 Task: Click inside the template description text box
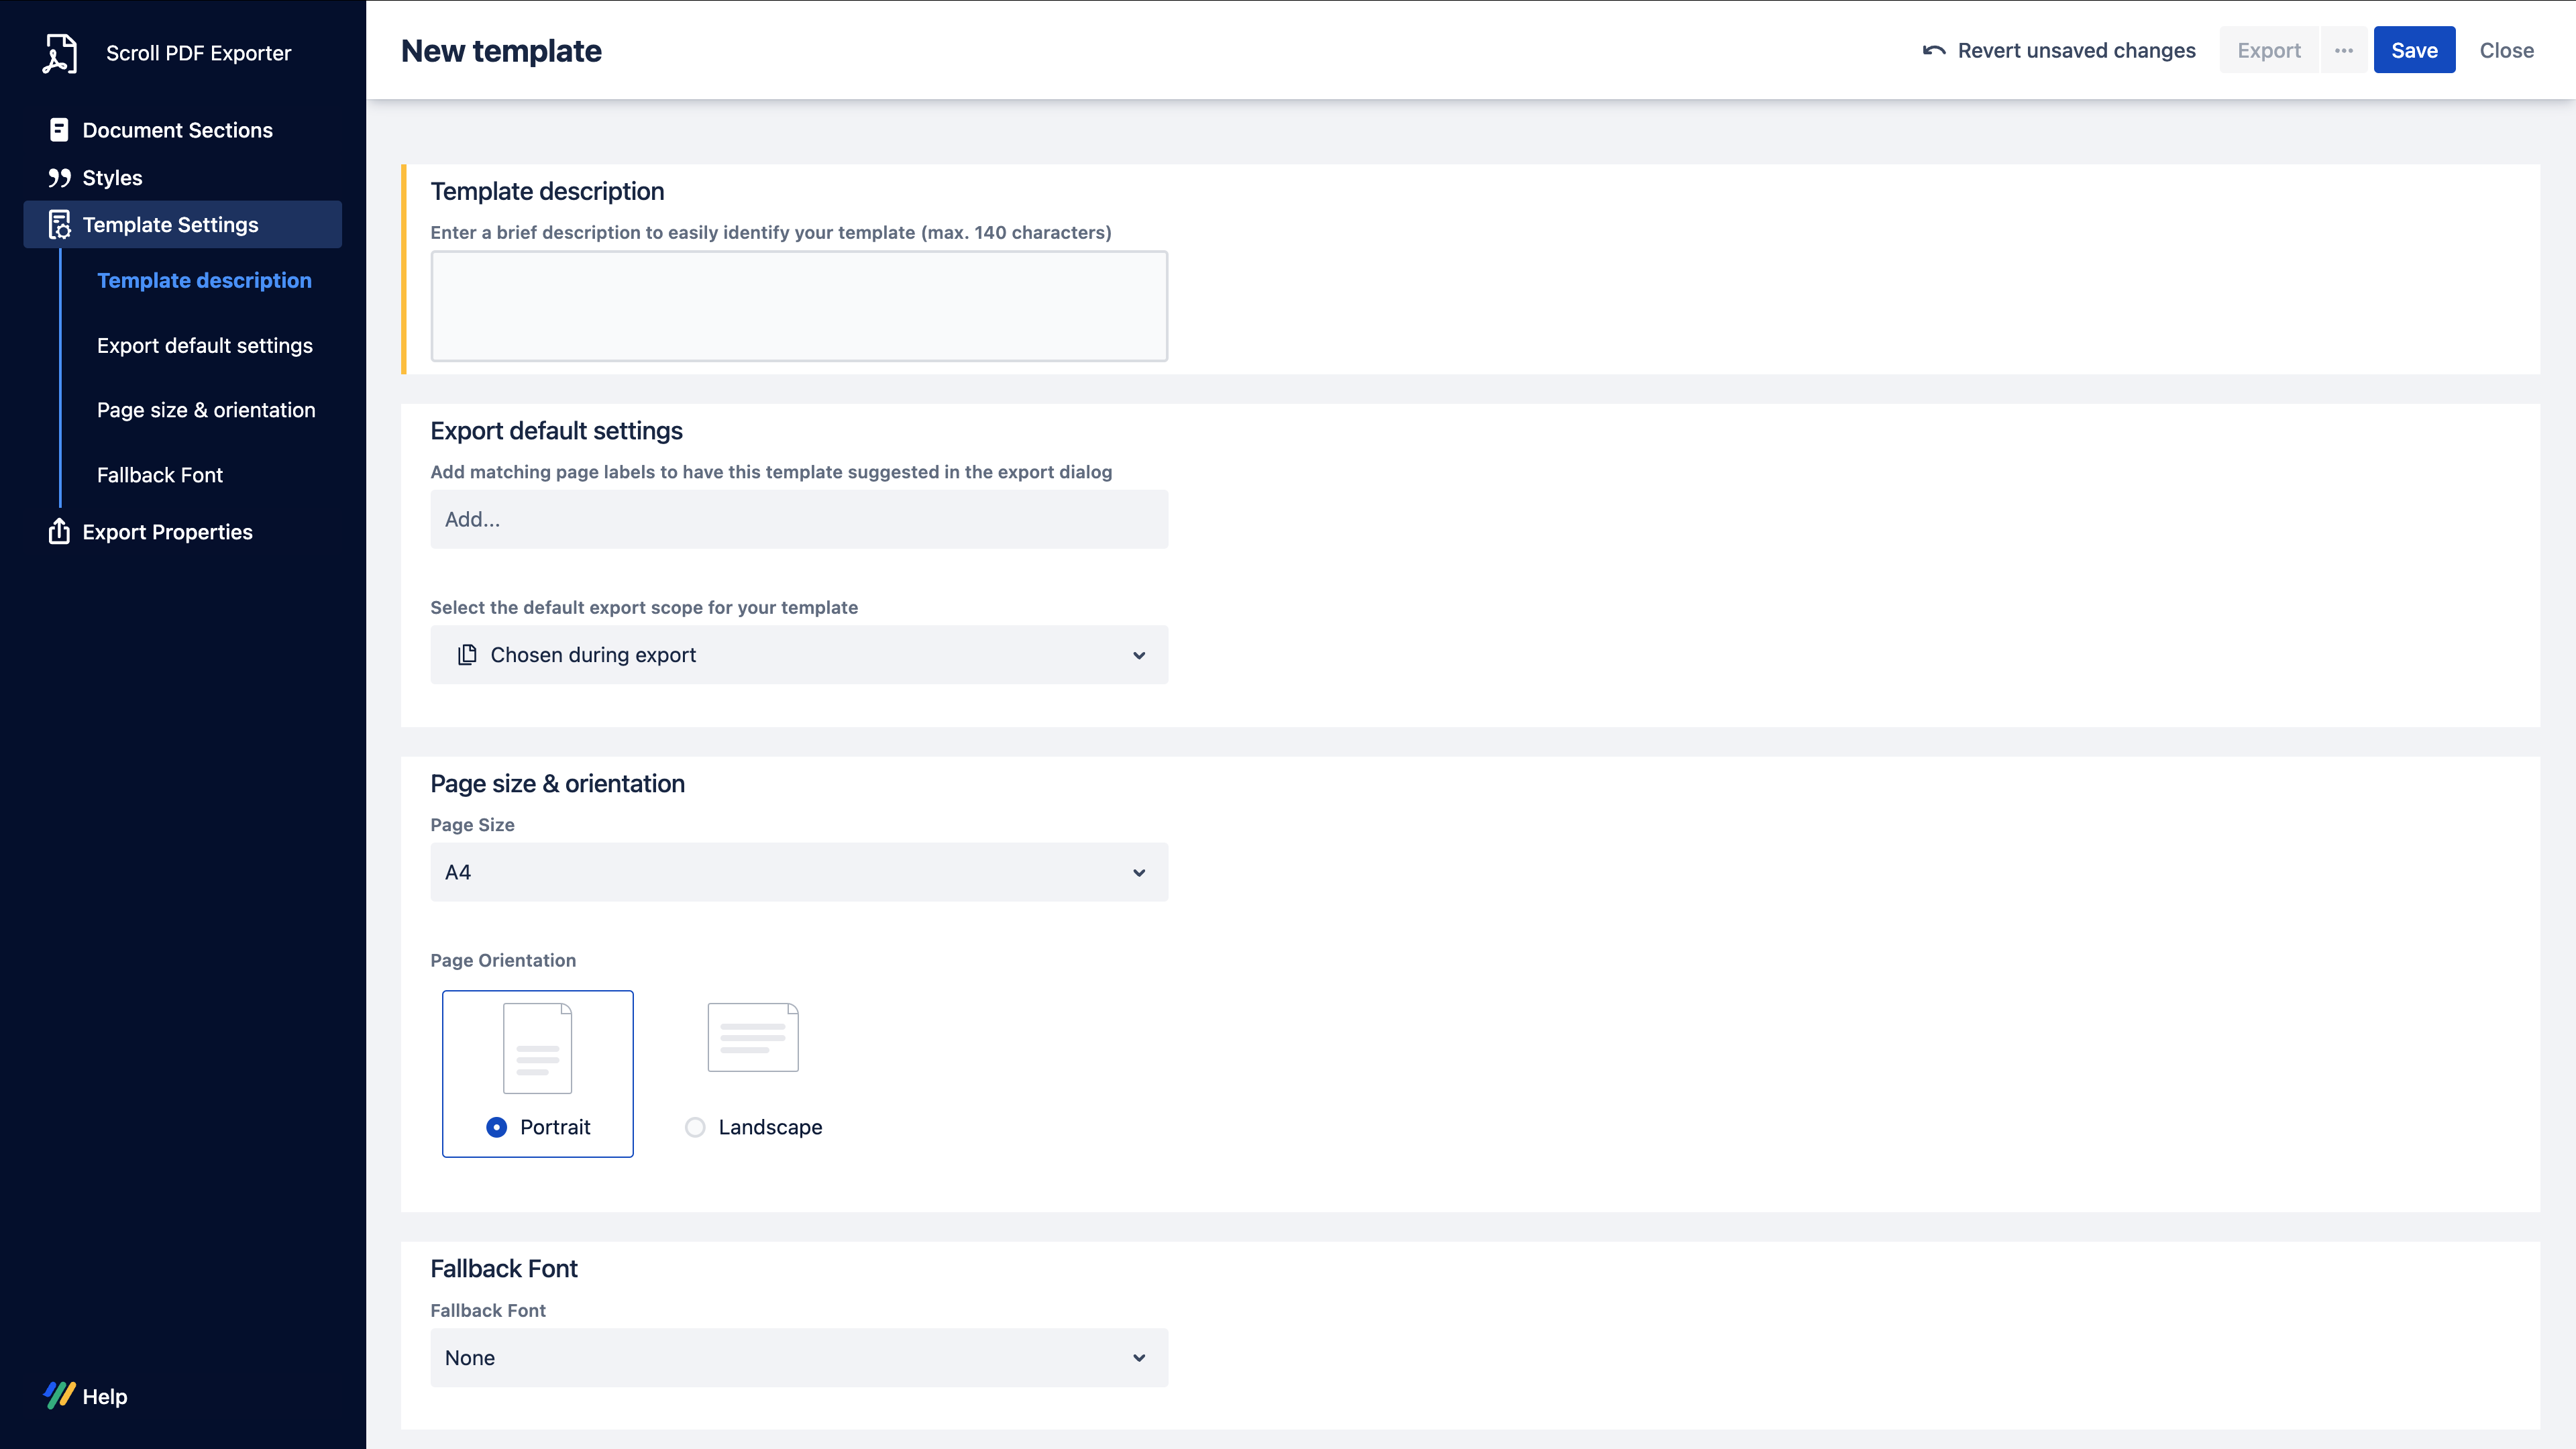point(798,306)
